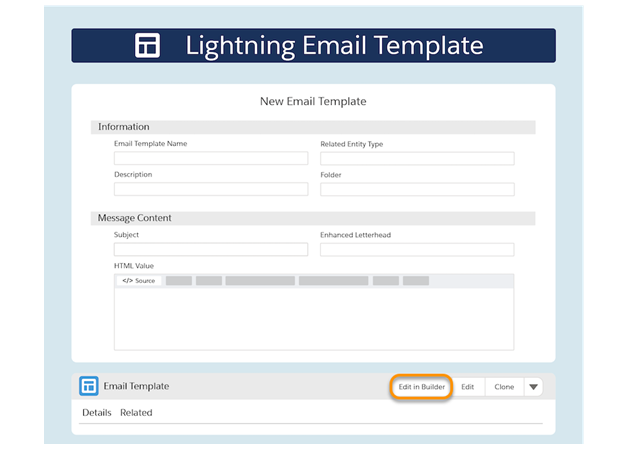Clone the email template
This screenshot has width=642, height=460.
point(504,386)
